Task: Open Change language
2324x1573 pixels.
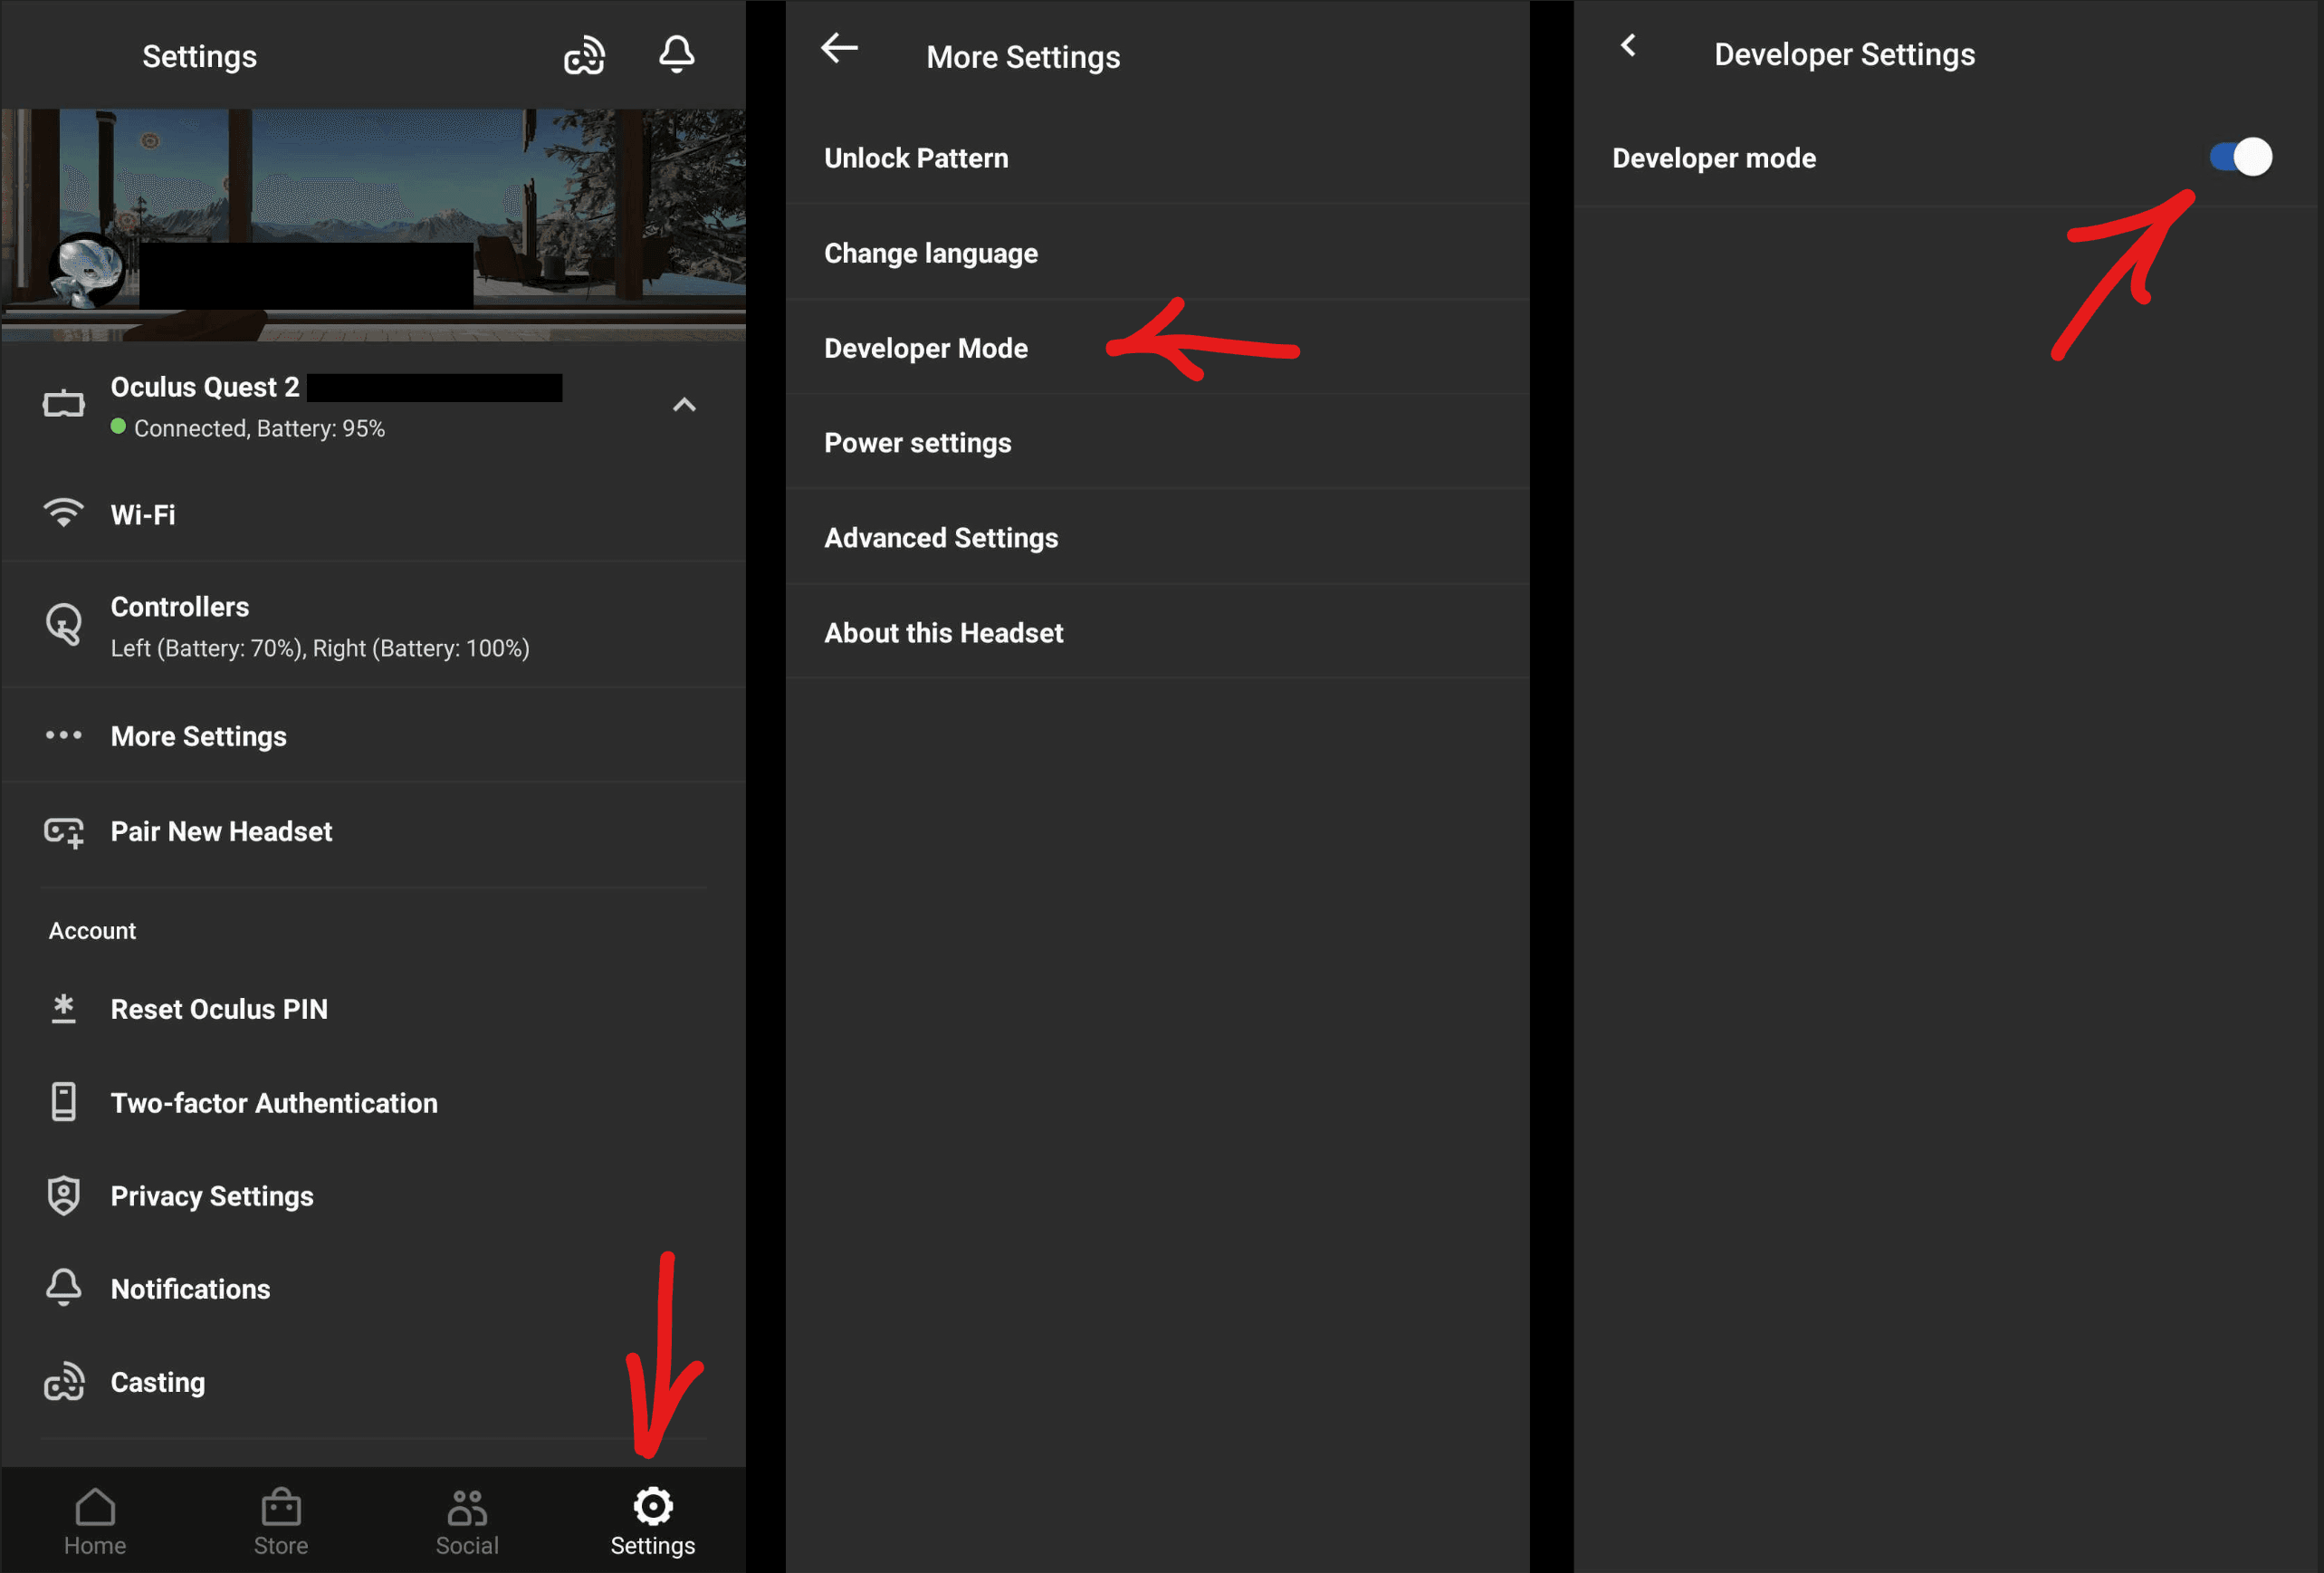Action: tap(1157, 253)
